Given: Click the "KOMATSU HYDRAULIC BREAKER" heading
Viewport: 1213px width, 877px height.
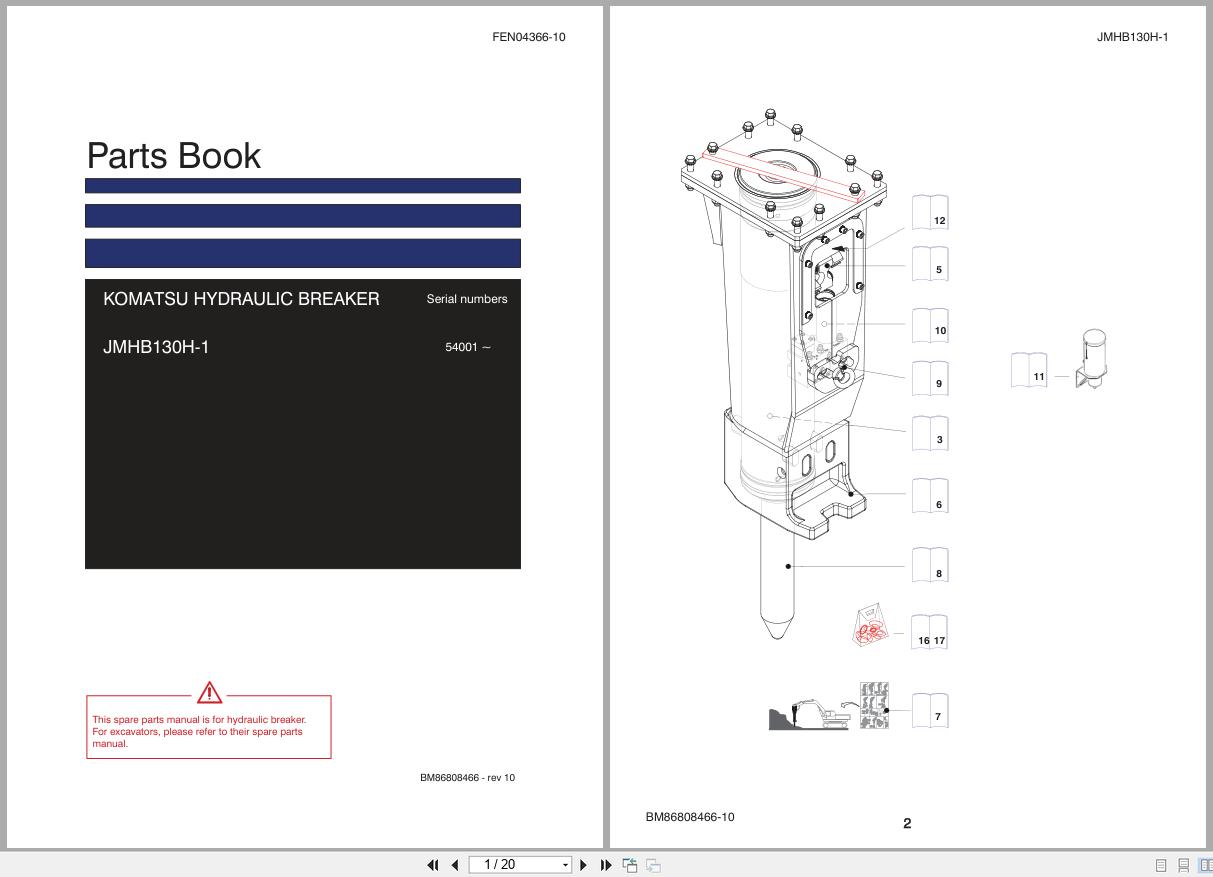Looking at the screenshot, I should coord(241,299).
